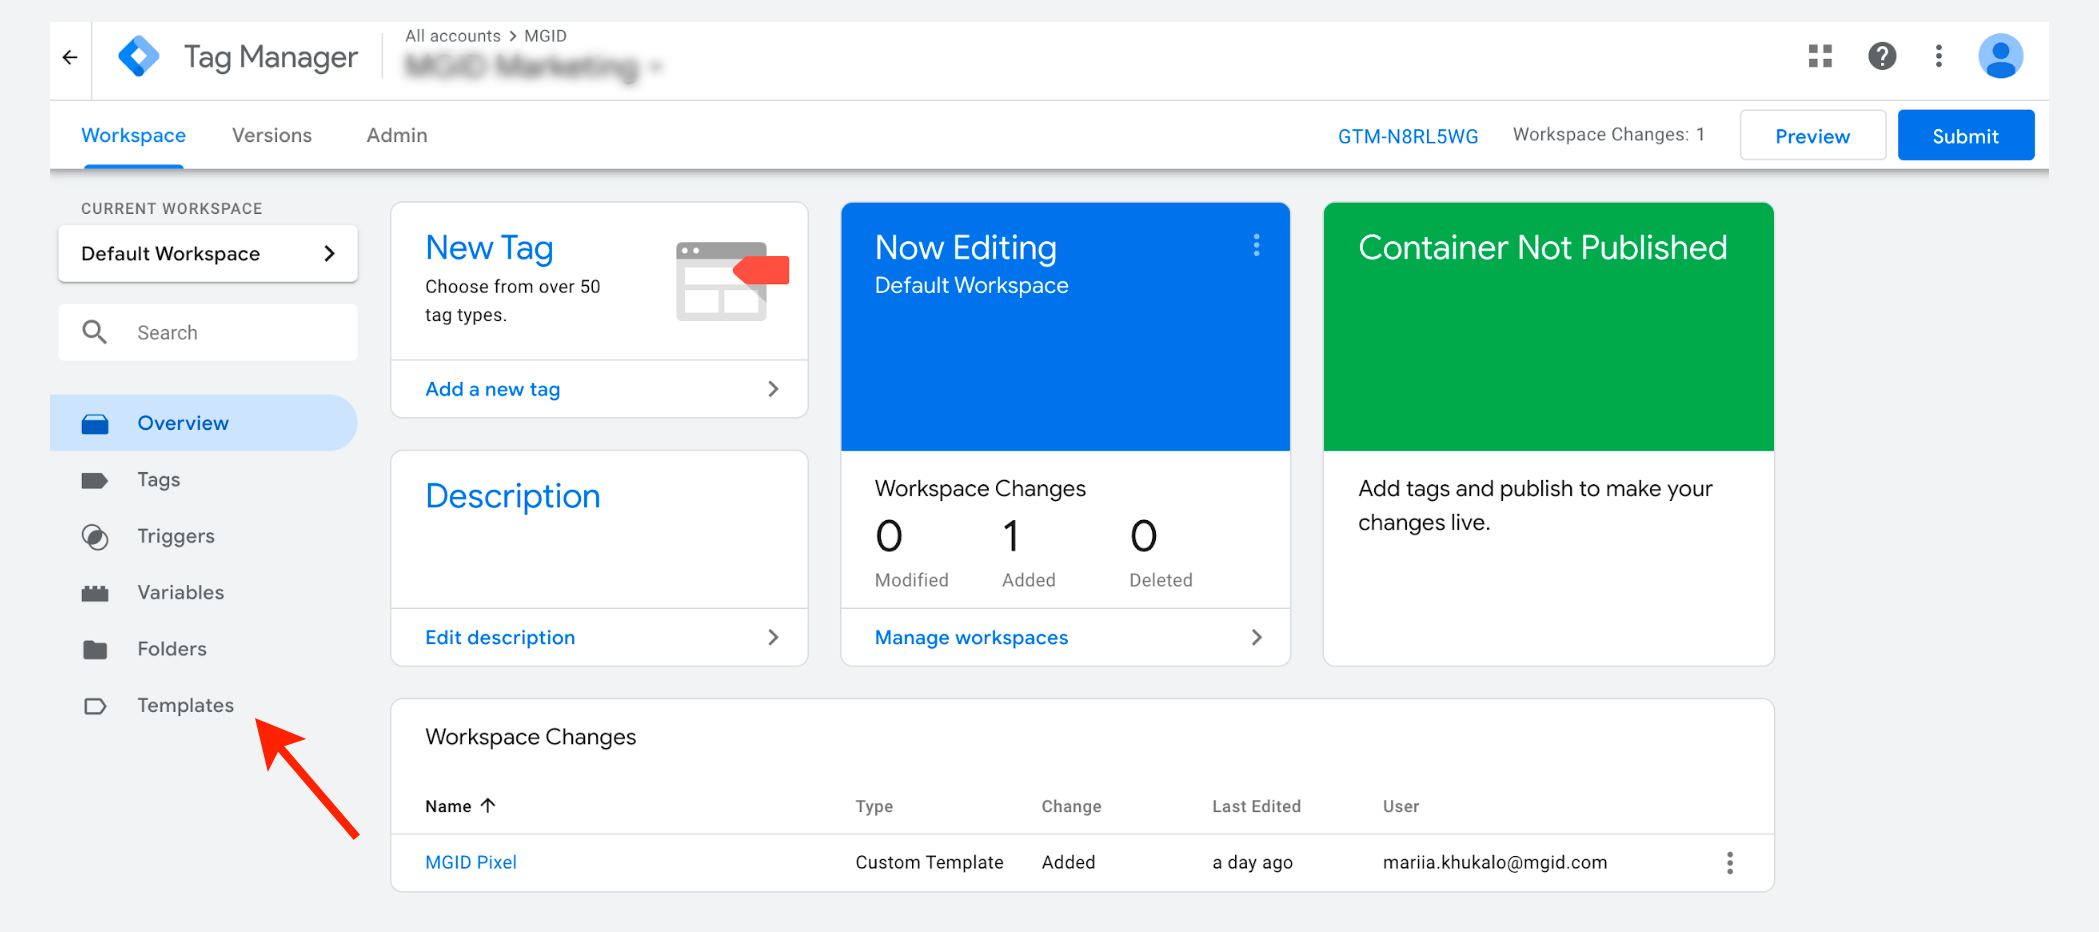Click the Manage workspaces link
The image size is (2099, 932).
click(x=971, y=637)
